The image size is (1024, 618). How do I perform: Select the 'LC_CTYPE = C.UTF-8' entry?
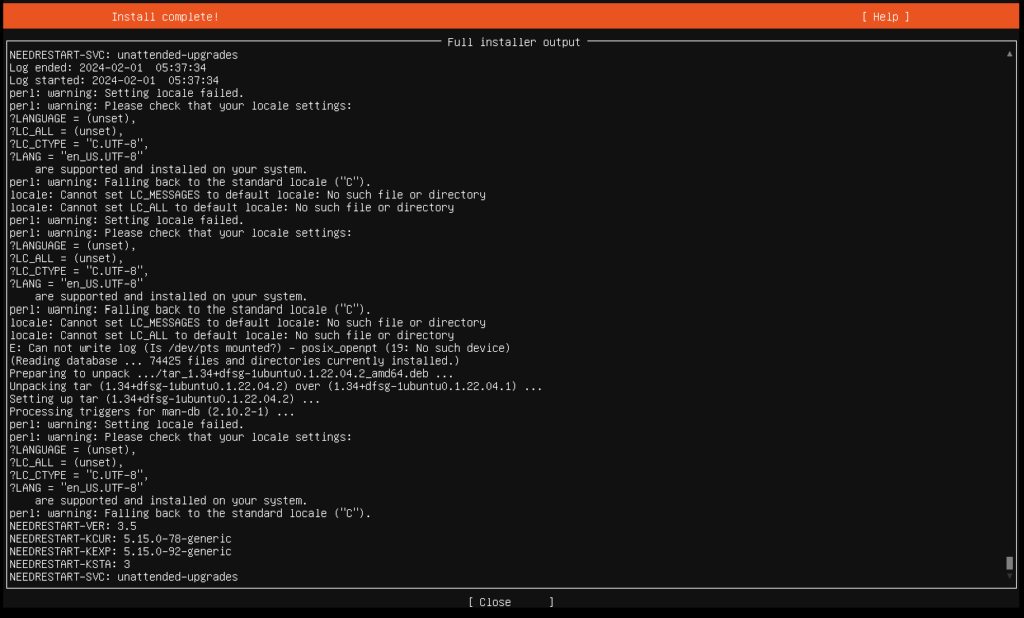click(76, 143)
